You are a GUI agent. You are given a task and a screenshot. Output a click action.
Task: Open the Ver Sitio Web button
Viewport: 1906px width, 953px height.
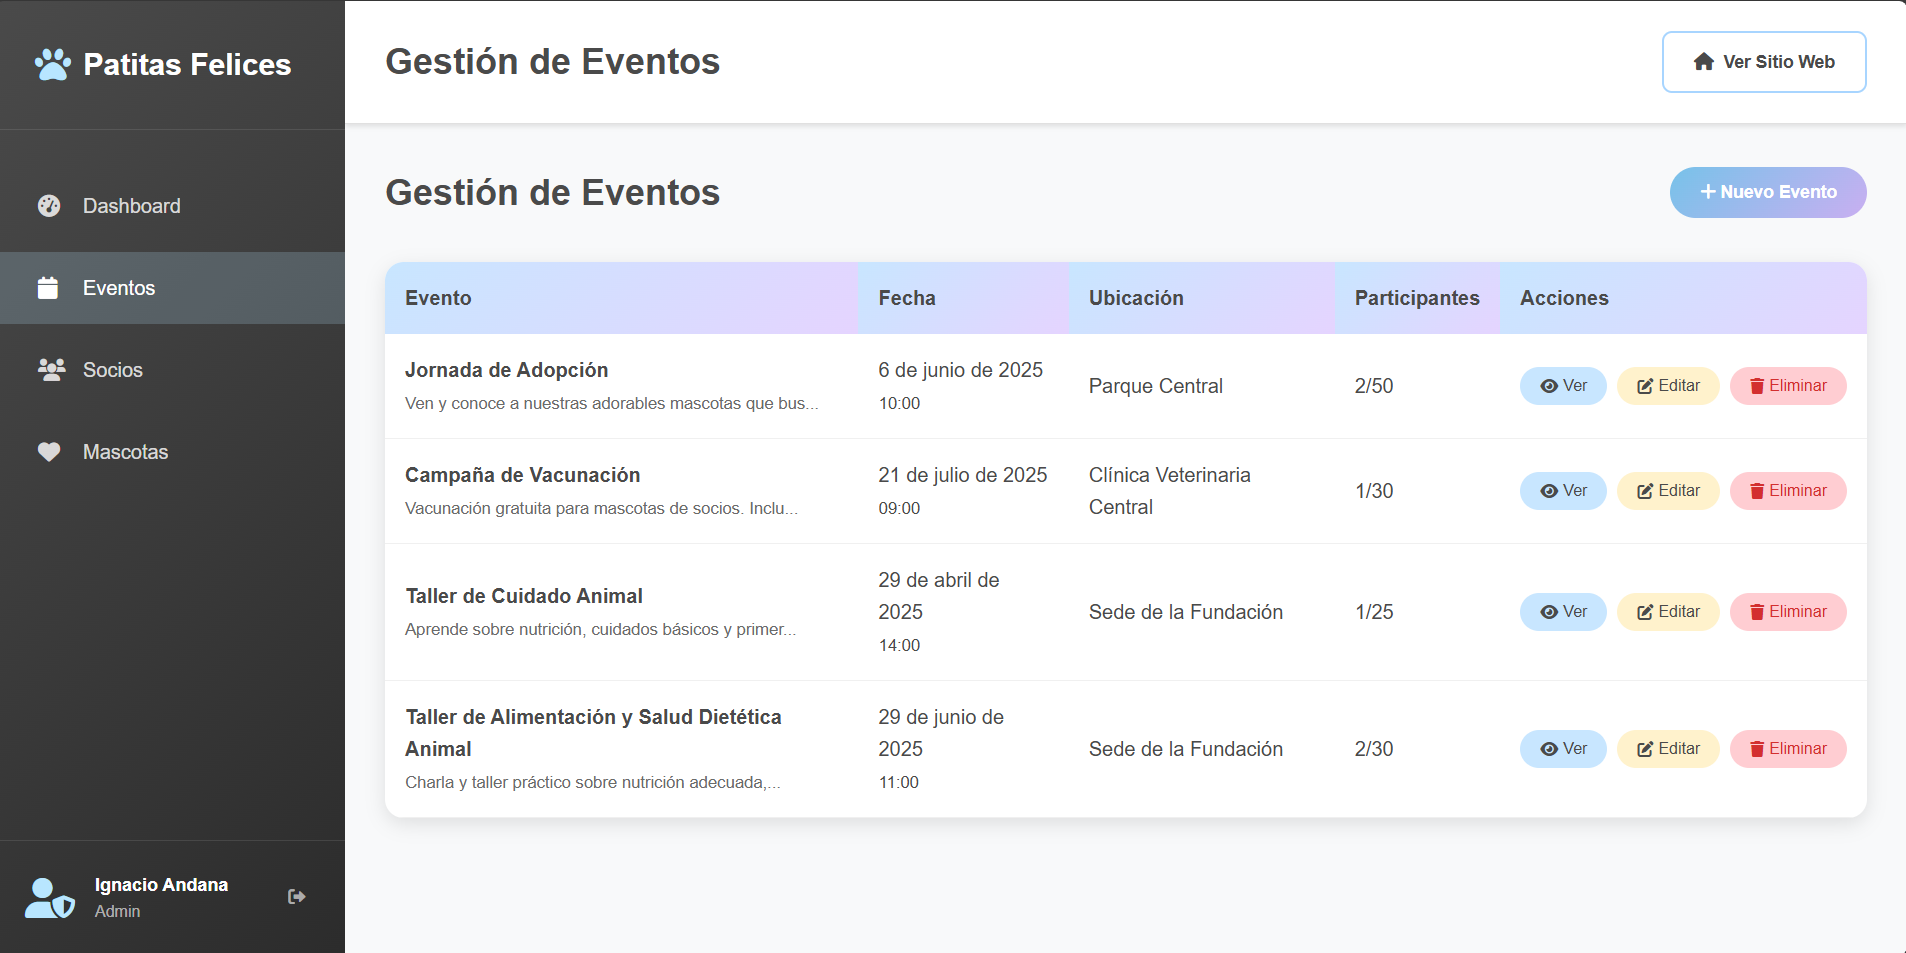1763,62
